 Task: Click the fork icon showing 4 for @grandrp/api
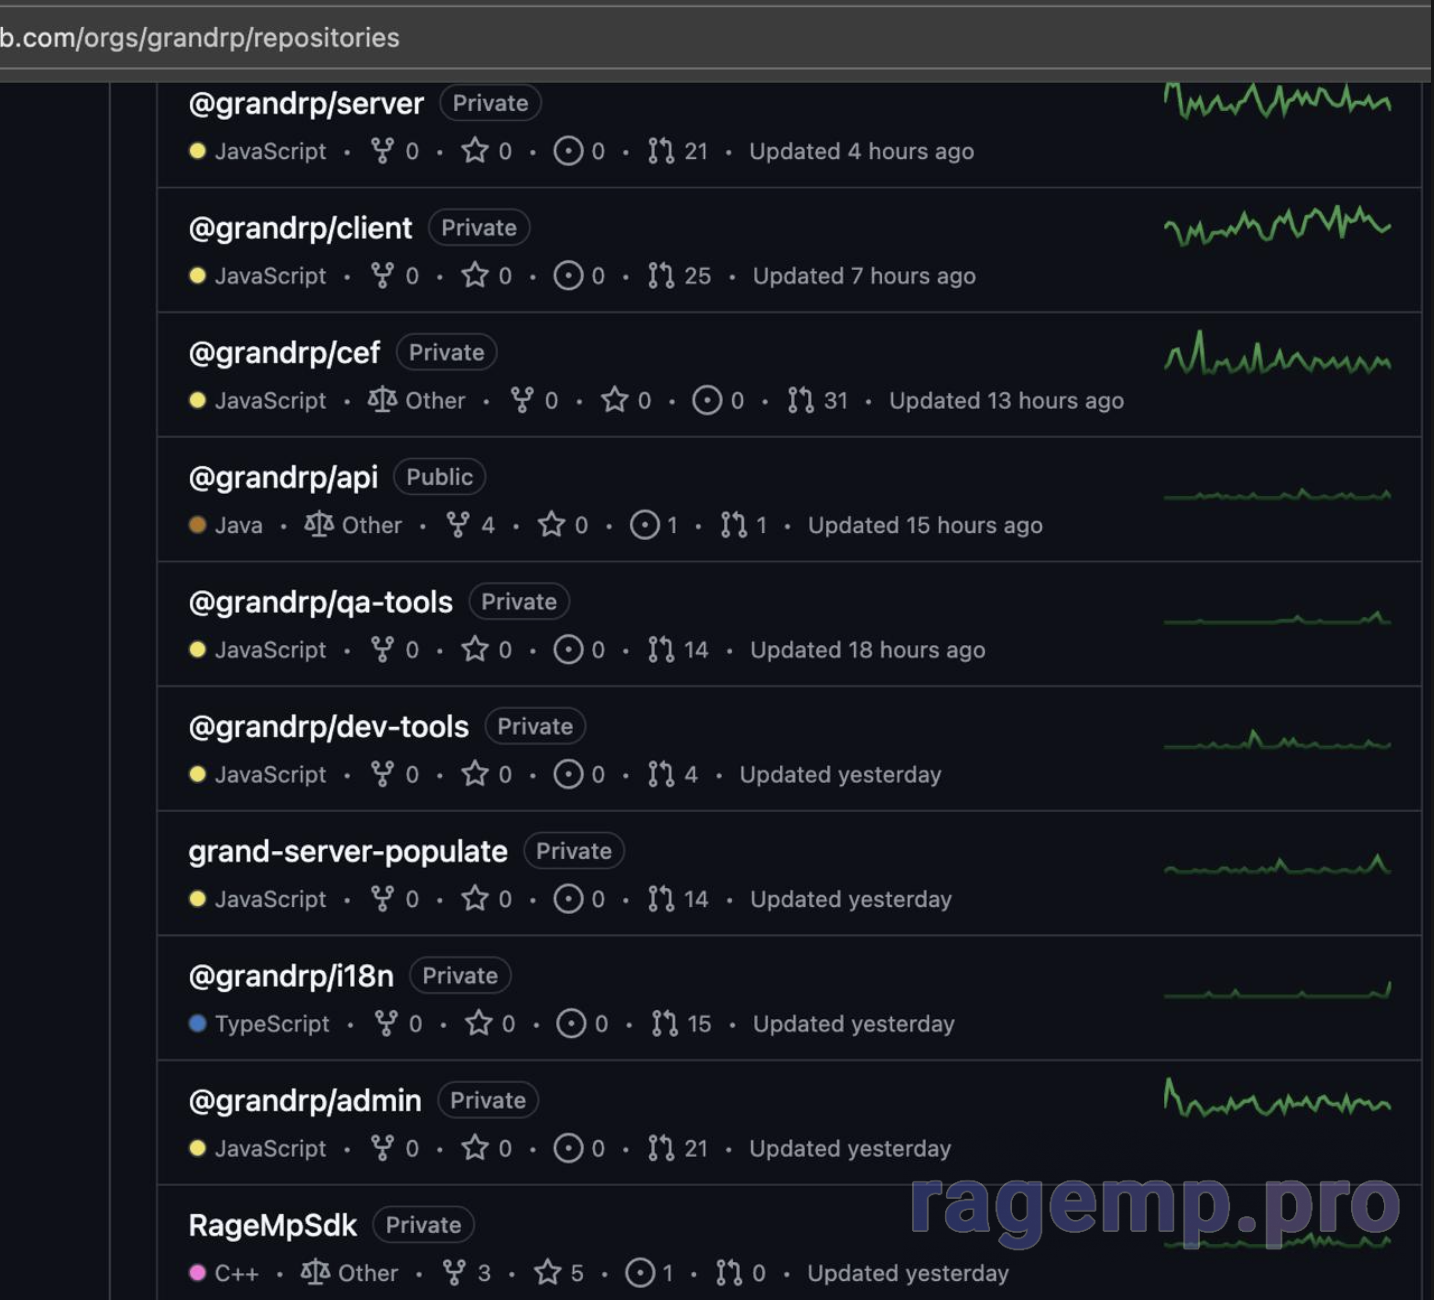[x=458, y=524]
